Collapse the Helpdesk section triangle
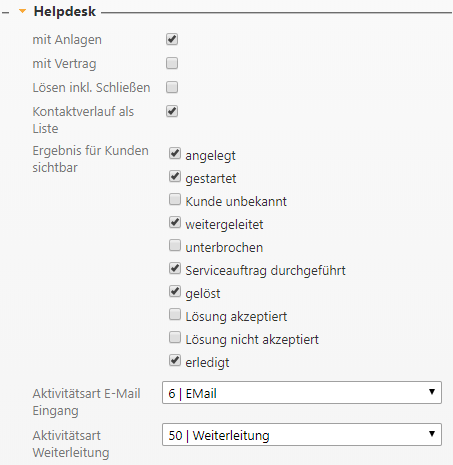 click(x=22, y=11)
